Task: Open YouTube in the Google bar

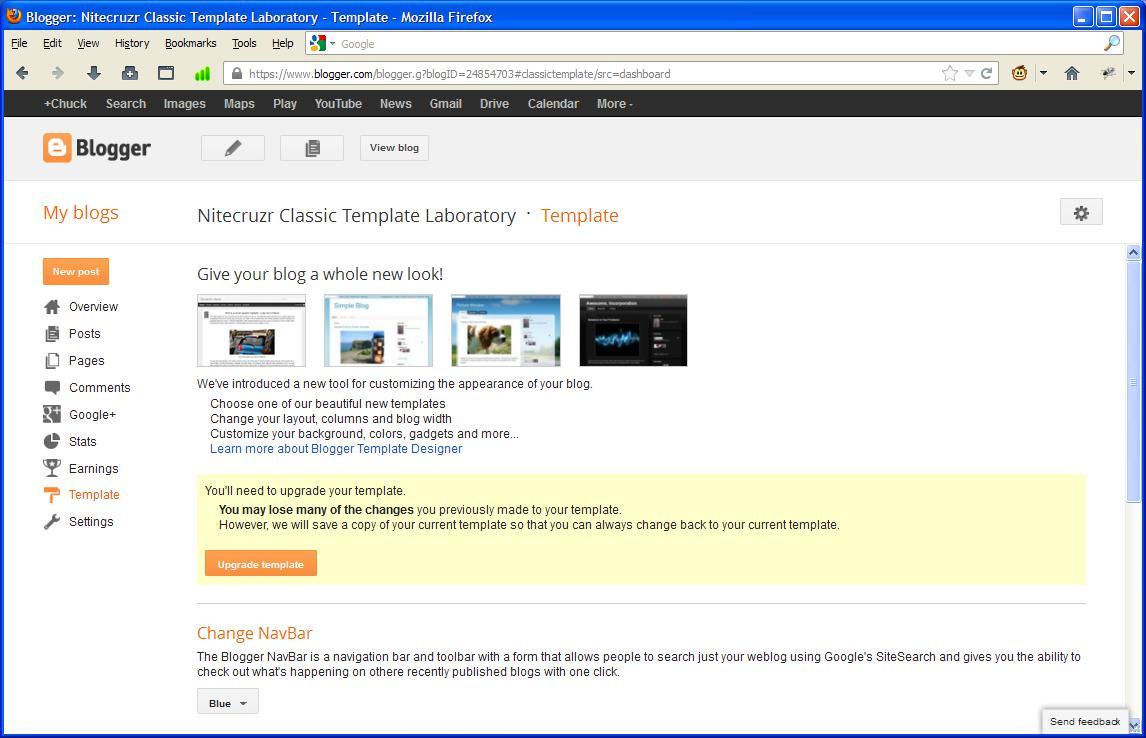Action: [x=338, y=104]
